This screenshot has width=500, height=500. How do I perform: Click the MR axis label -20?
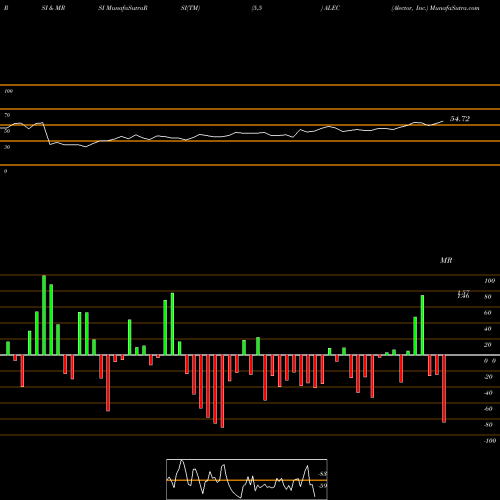488,377
